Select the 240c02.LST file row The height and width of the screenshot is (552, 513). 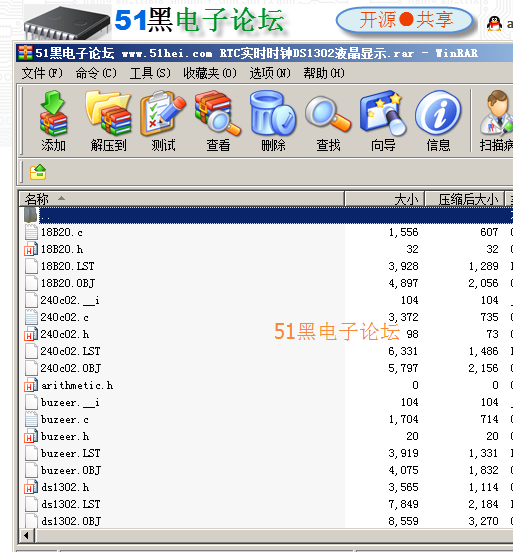(267, 351)
